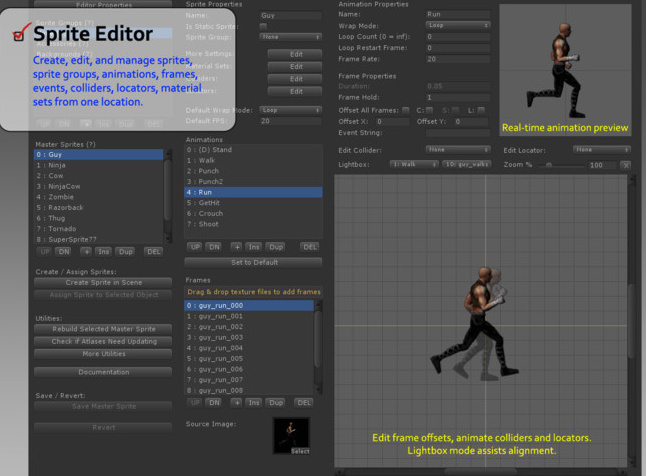Click the Event String input field
This screenshot has height=476, width=646.
[458, 133]
